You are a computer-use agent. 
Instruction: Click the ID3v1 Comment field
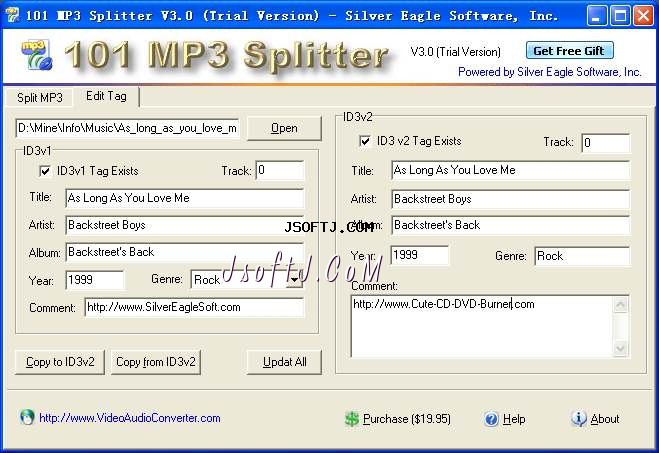coord(194,307)
